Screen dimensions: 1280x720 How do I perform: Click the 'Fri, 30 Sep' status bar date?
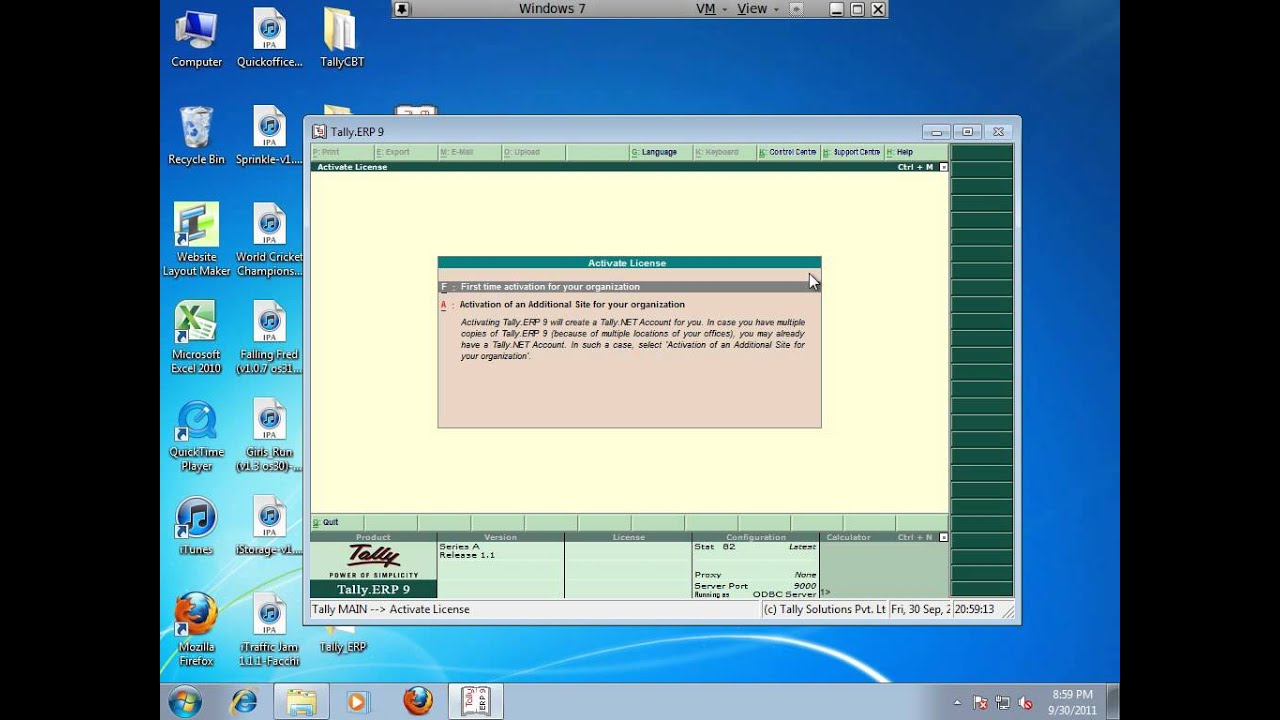[920, 609]
